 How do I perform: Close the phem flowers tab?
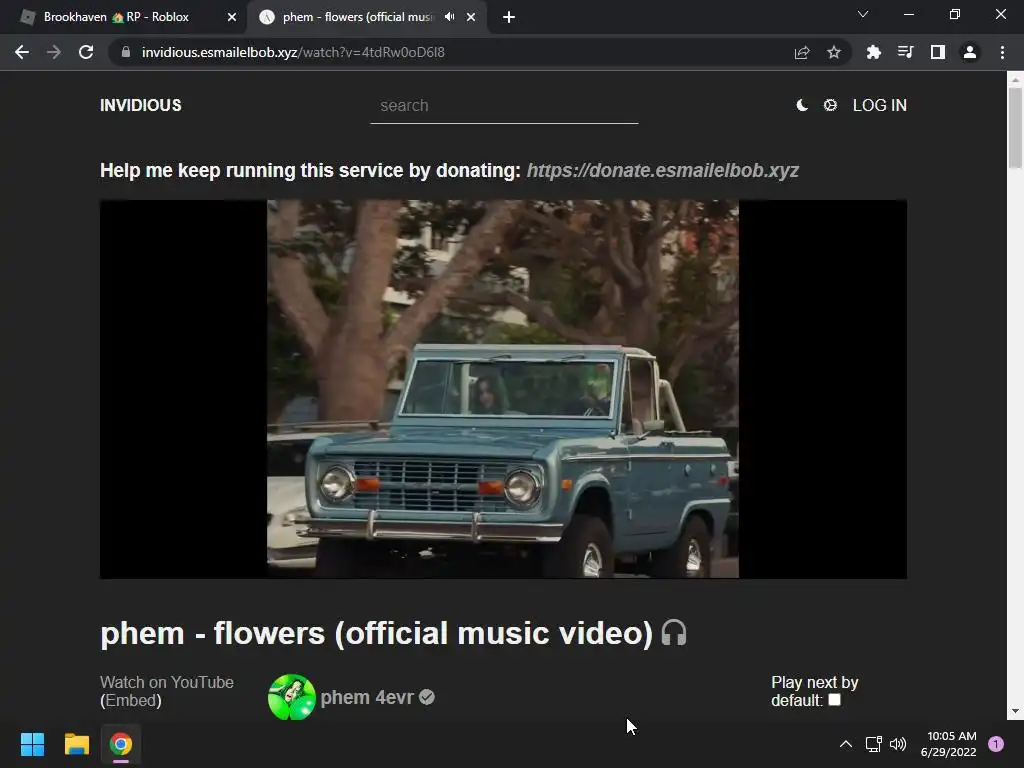(x=471, y=17)
